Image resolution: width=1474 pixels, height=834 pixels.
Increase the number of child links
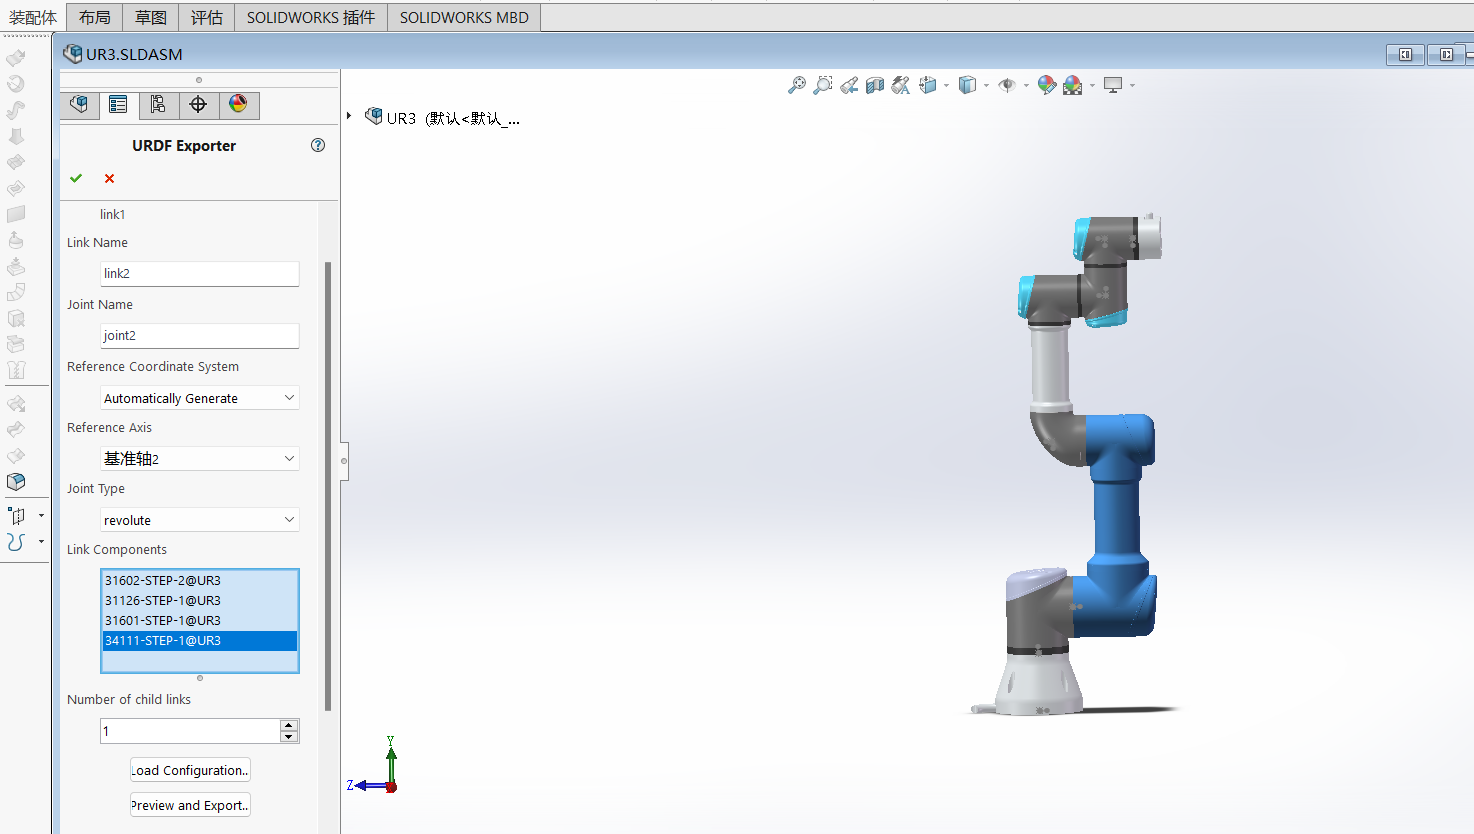point(289,725)
